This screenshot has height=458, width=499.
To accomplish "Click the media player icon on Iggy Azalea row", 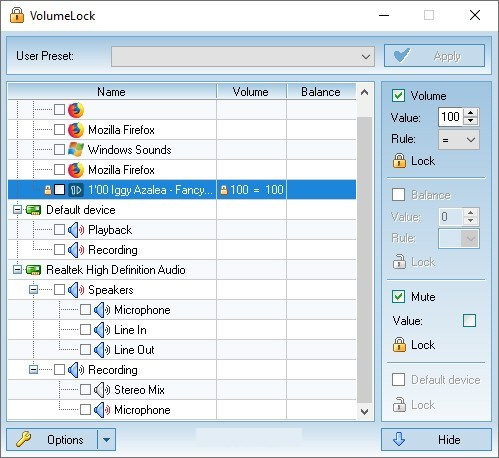I will click(x=76, y=190).
